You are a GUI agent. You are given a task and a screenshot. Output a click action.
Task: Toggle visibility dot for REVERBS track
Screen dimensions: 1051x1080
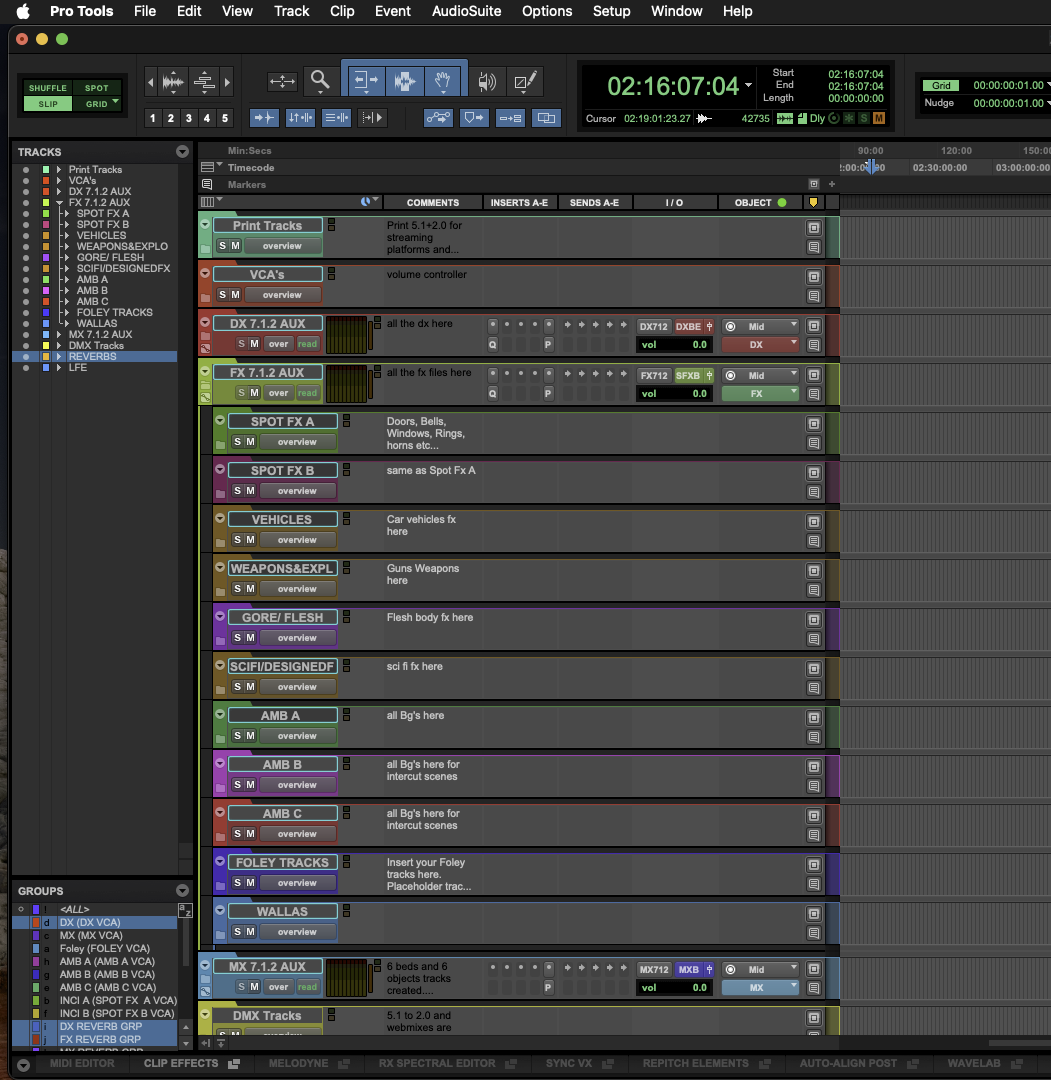pyautogui.click(x=26, y=357)
